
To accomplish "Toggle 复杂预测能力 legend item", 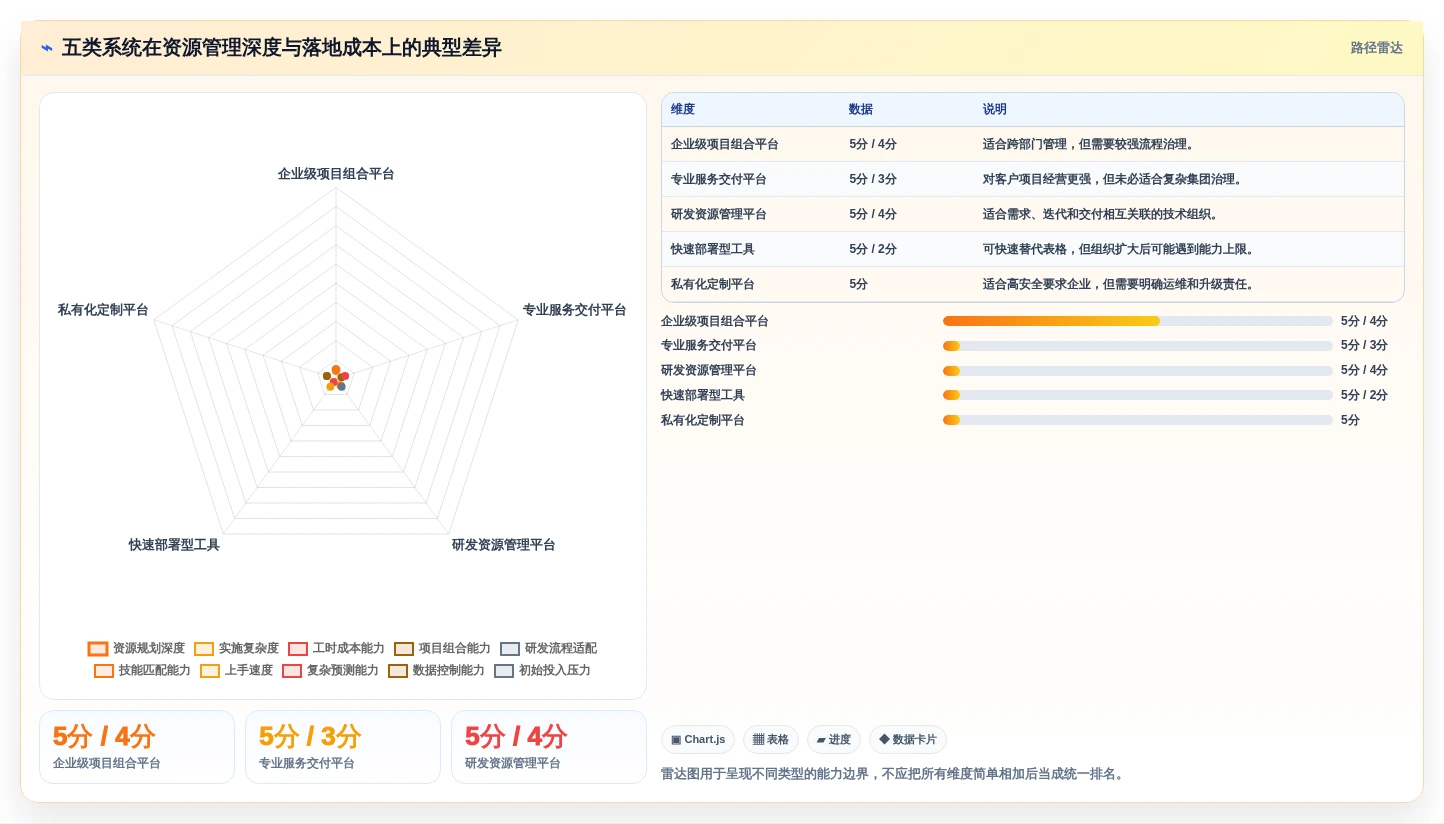I will coord(330,671).
